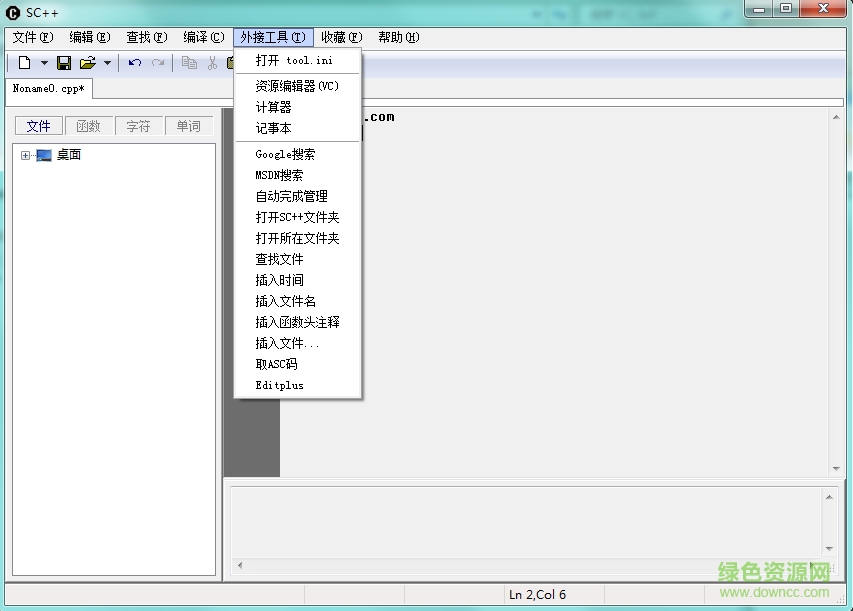The height and width of the screenshot is (611, 853).
Task: Open the dropdown arrow next to Open folder
Action: pyautogui.click(x=107, y=62)
